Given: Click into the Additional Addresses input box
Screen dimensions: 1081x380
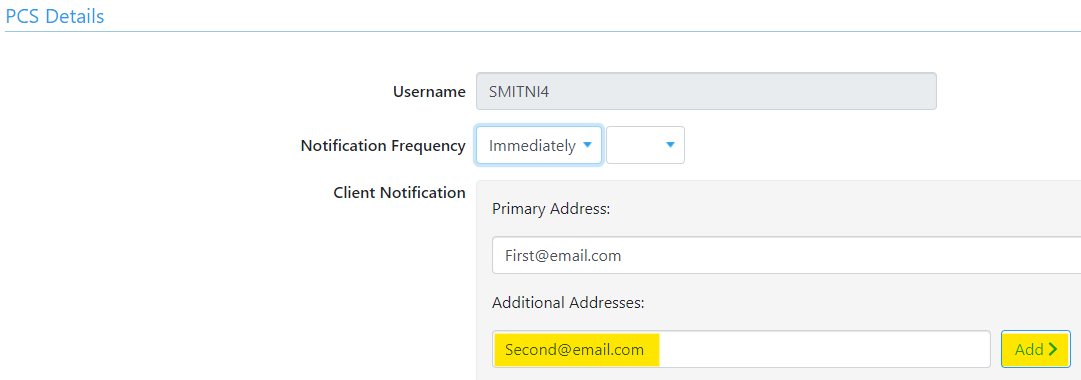Looking at the screenshot, I should click(742, 350).
